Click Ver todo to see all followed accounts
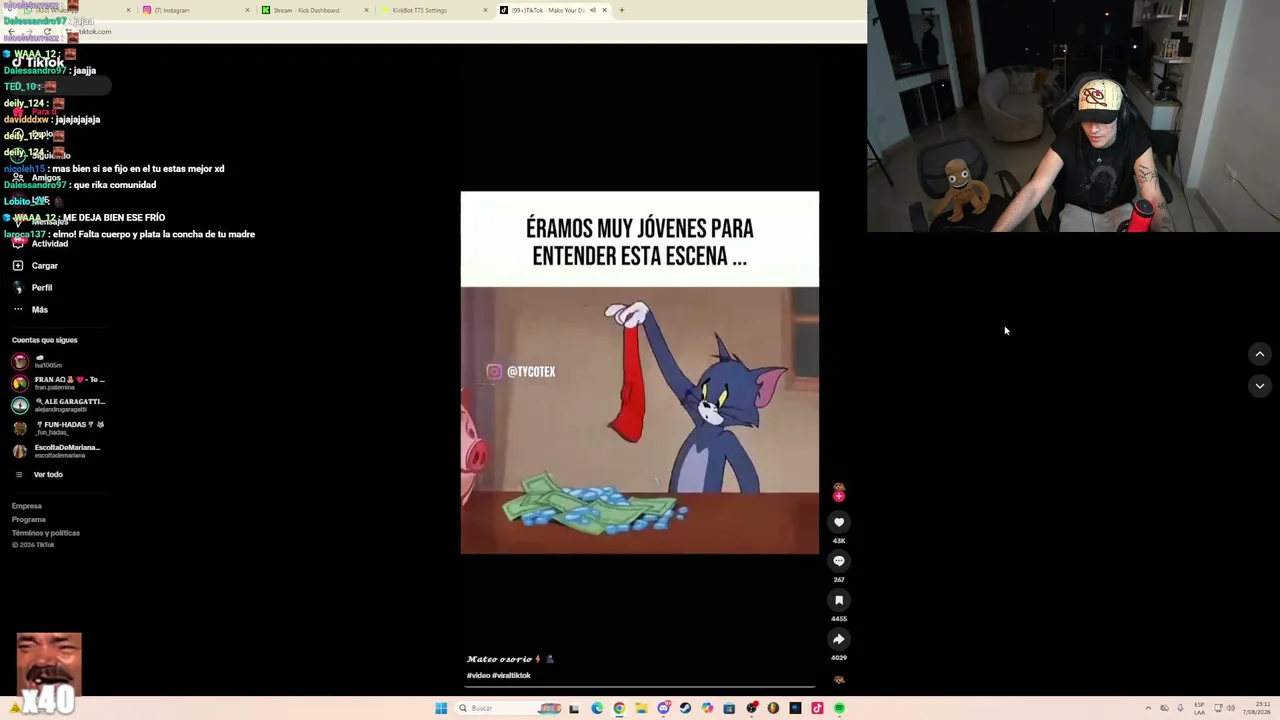Screen dimensions: 1280x720 coord(48,475)
